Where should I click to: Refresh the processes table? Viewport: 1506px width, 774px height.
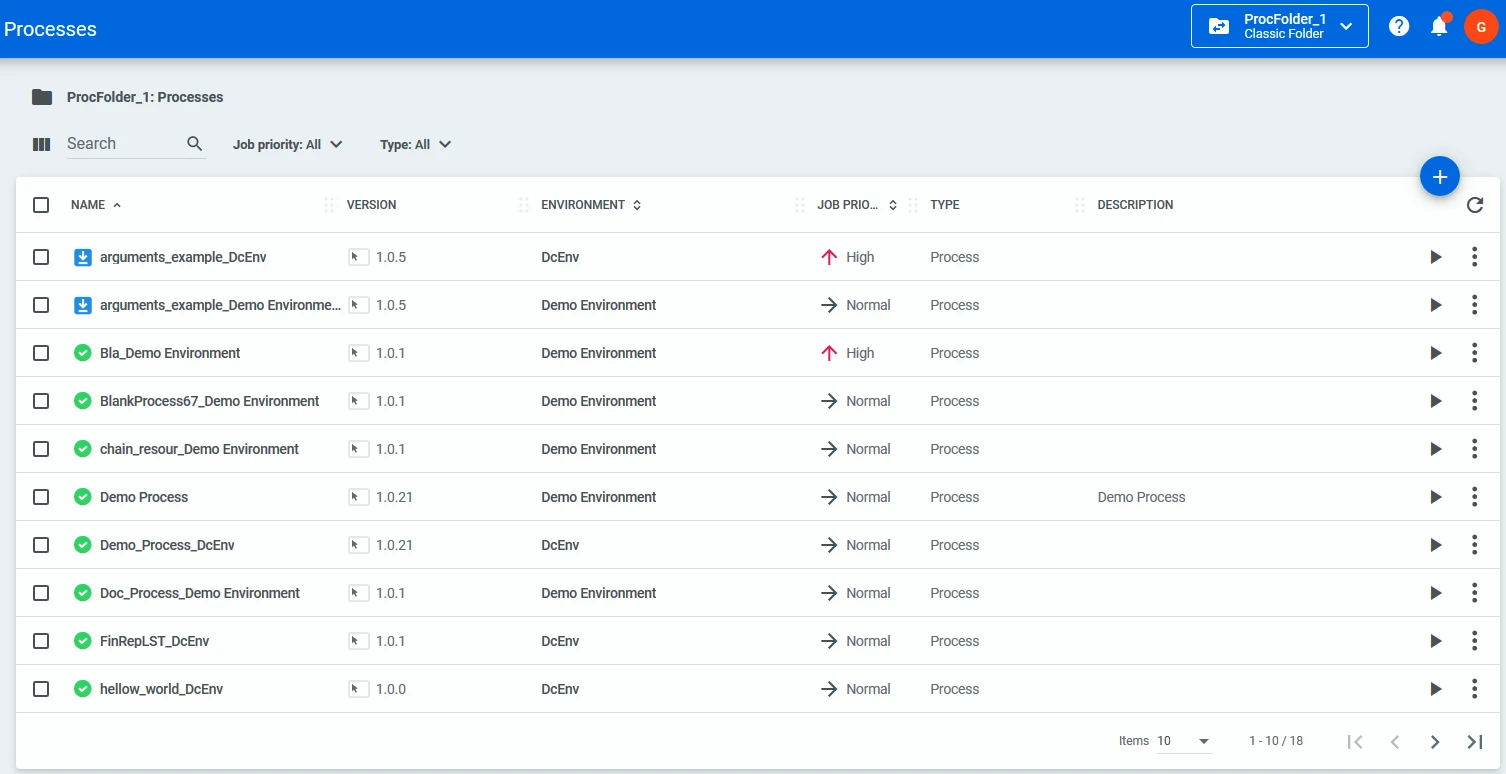(x=1475, y=205)
